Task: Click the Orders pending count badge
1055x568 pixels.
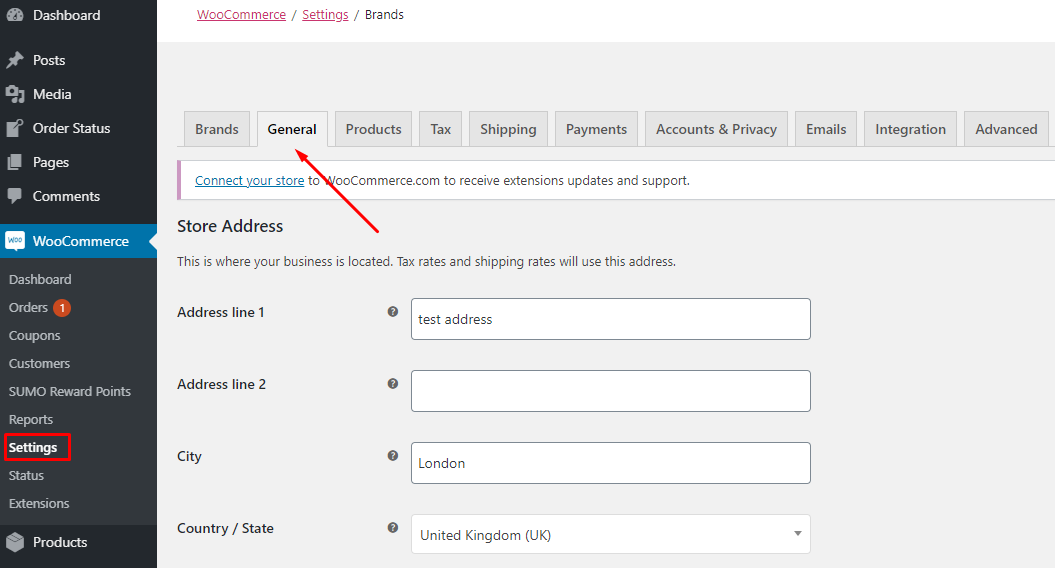Action: coord(62,308)
